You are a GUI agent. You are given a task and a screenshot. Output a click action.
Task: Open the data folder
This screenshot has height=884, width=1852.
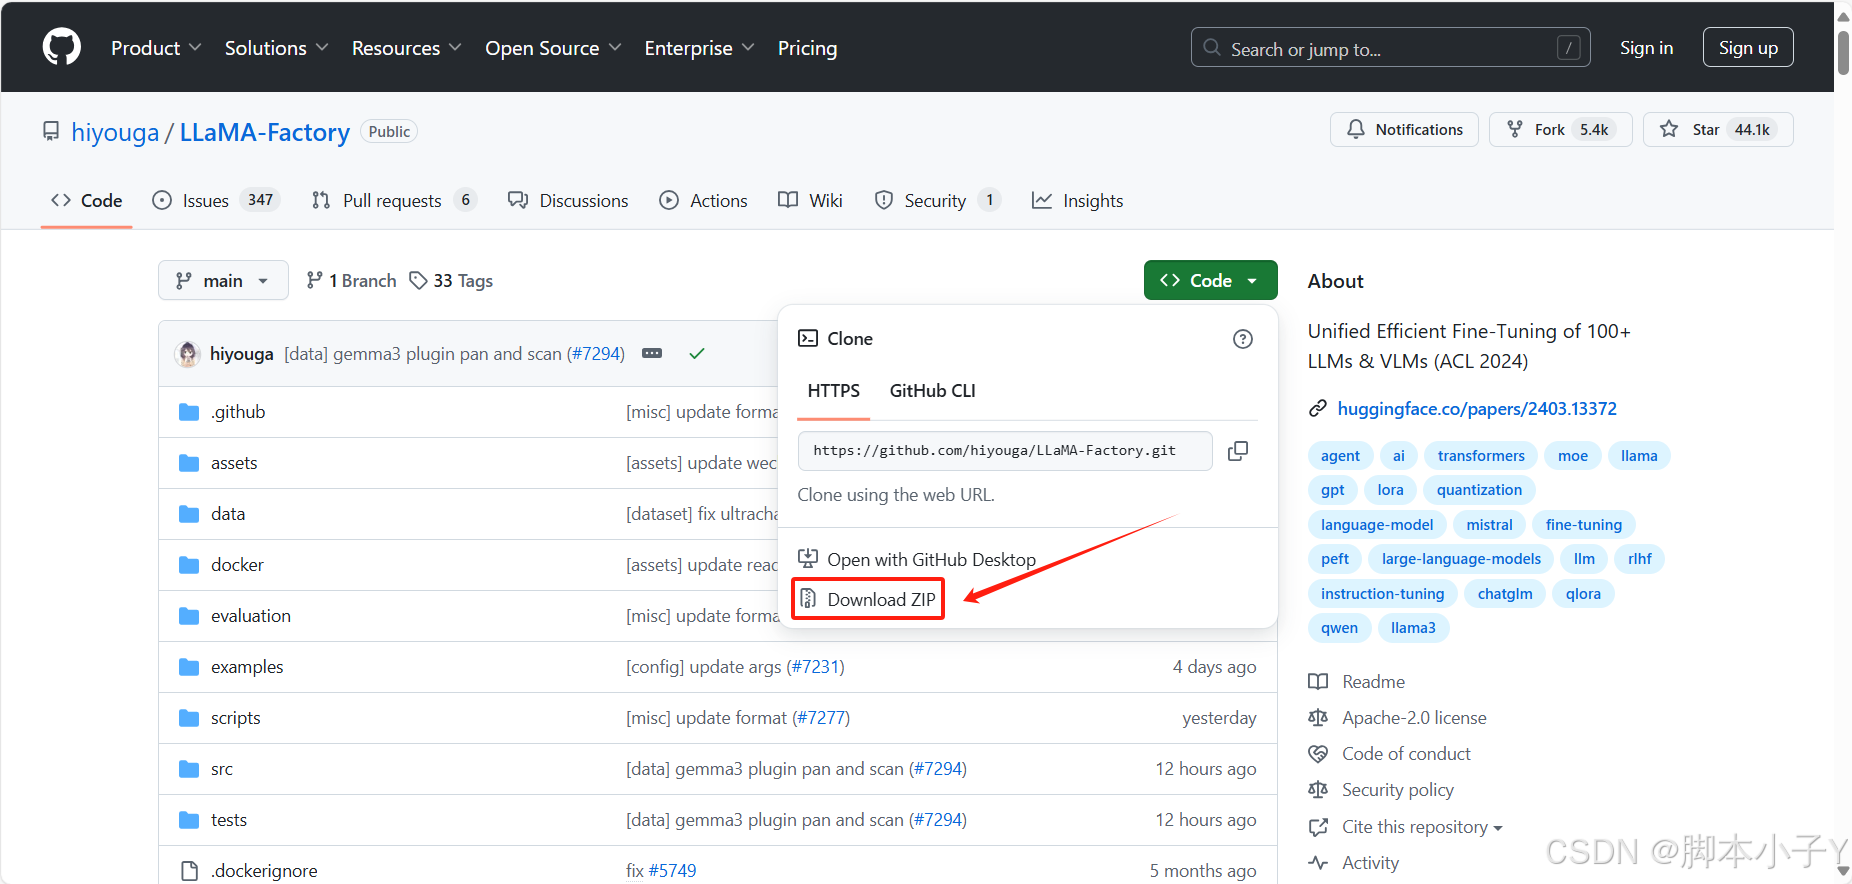pyautogui.click(x=228, y=514)
